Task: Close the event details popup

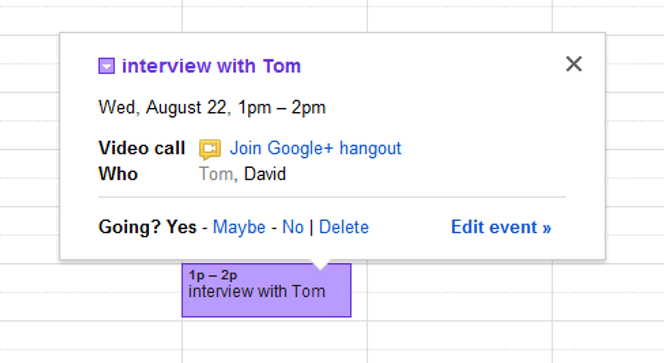Action: point(574,64)
